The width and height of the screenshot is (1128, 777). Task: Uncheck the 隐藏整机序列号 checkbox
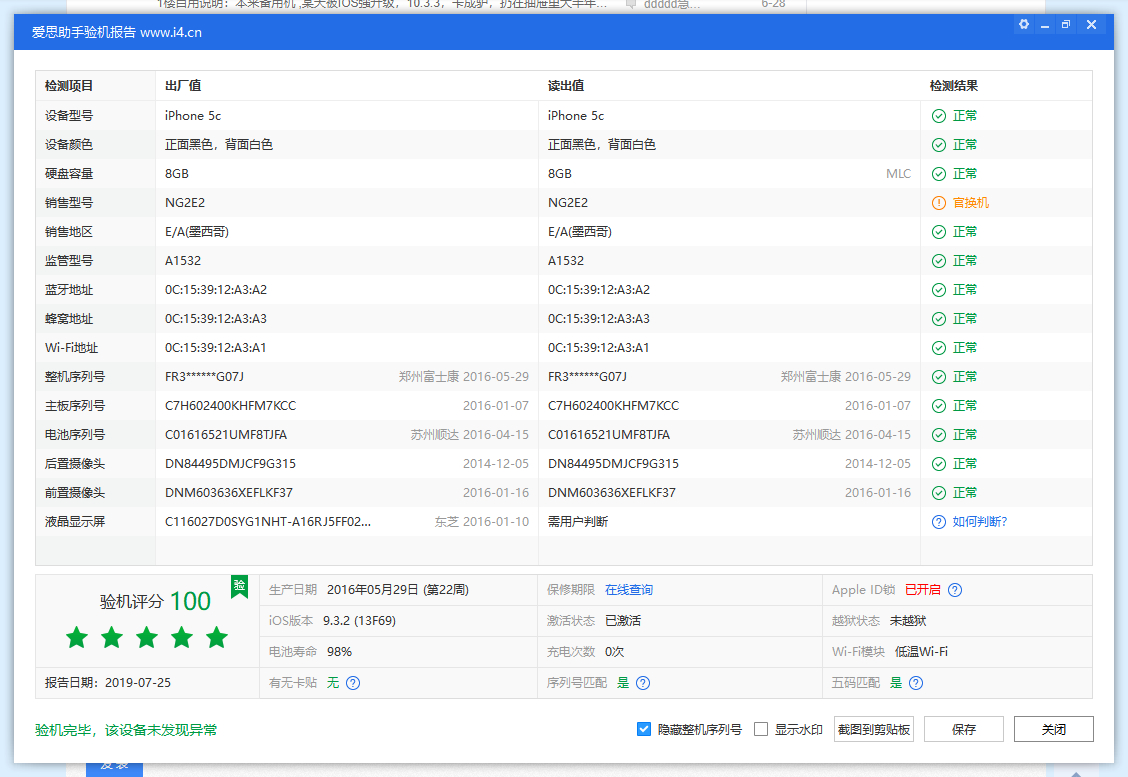(644, 730)
